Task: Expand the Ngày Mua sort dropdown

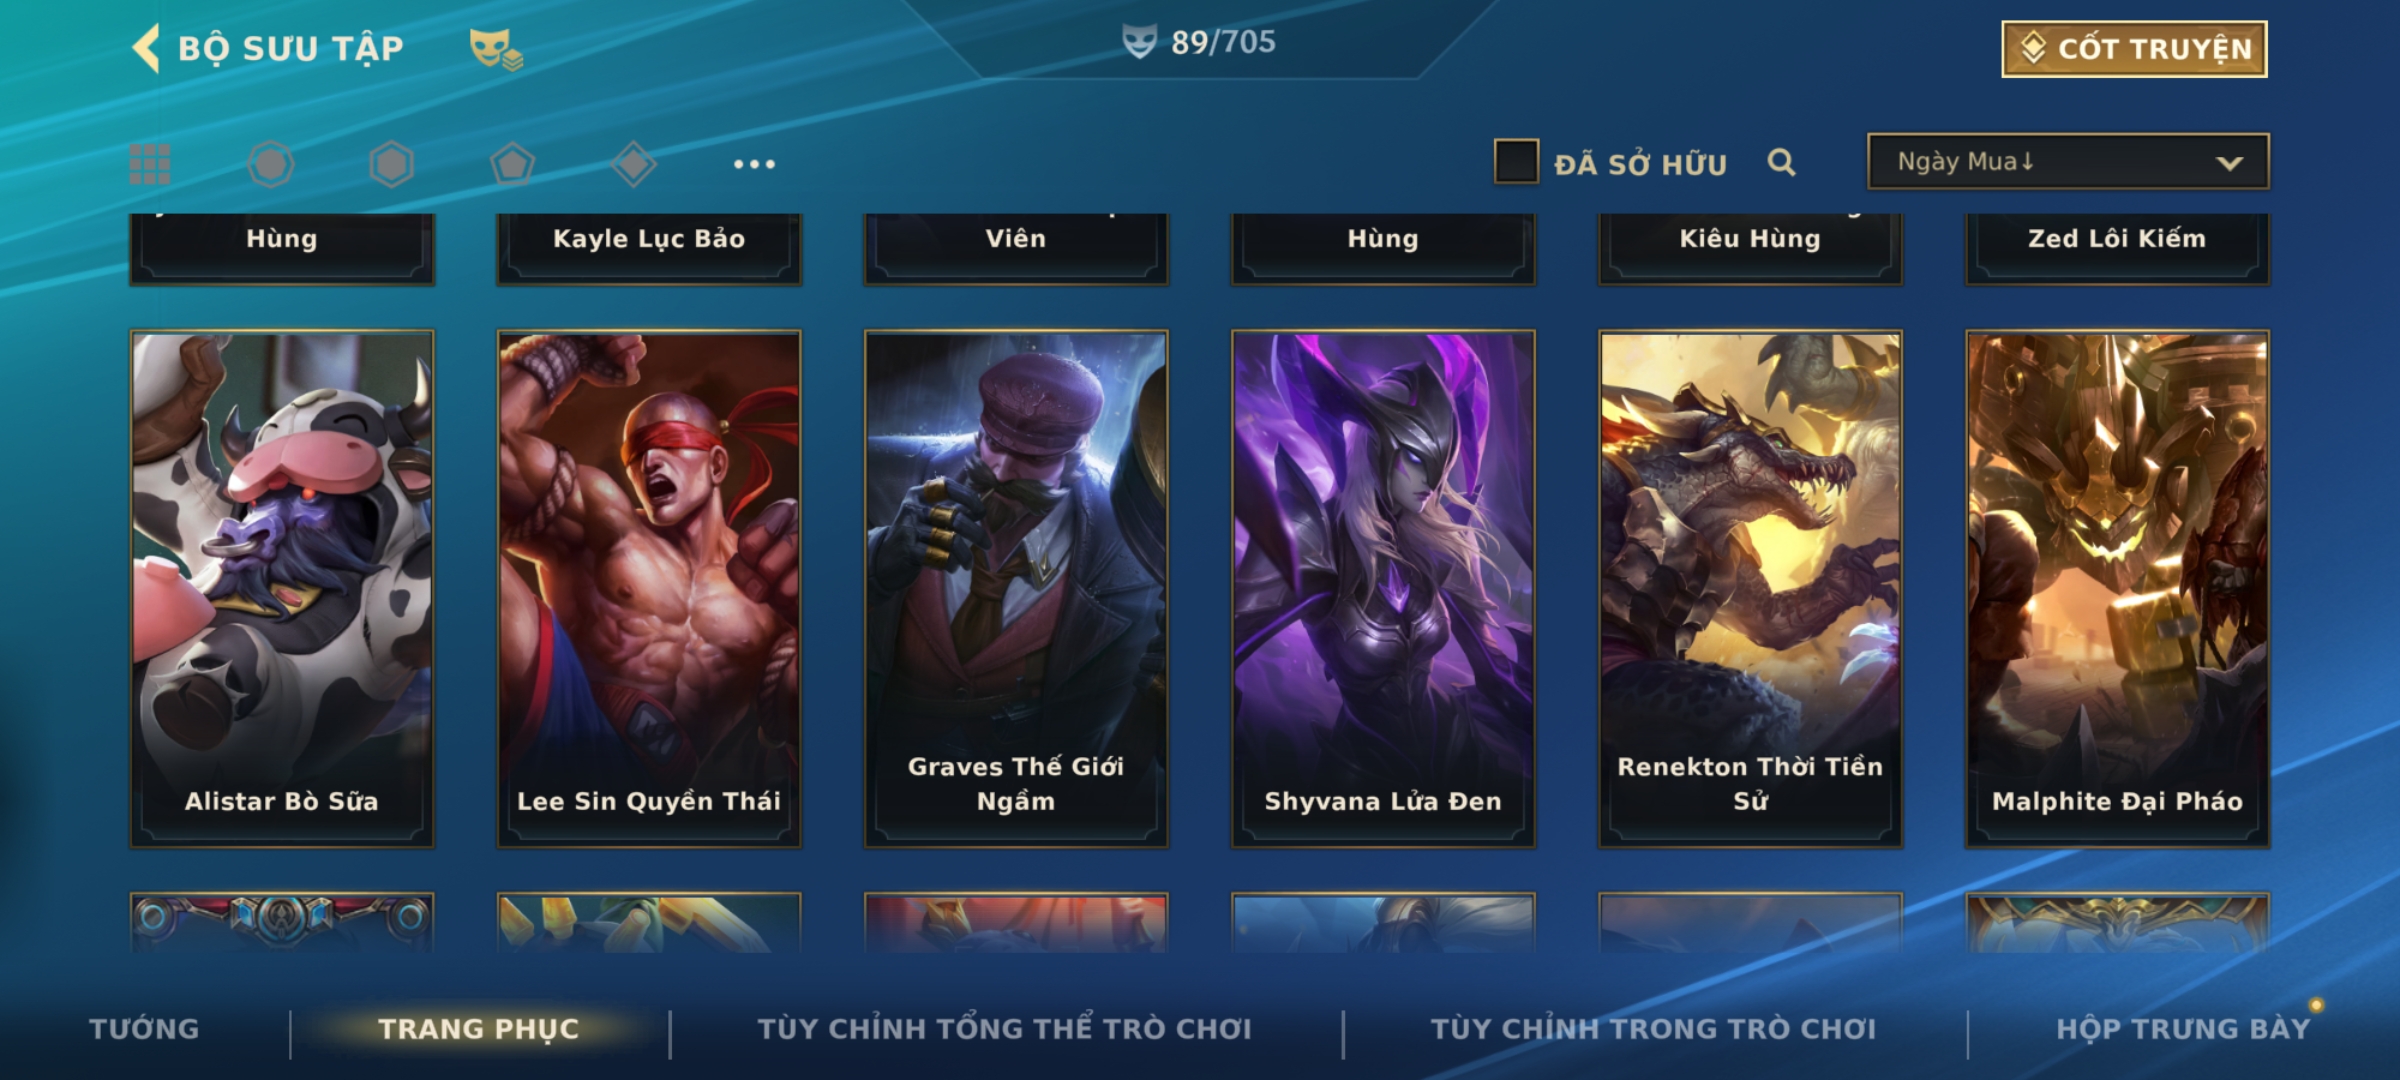Action: (x=2068, y=161)
